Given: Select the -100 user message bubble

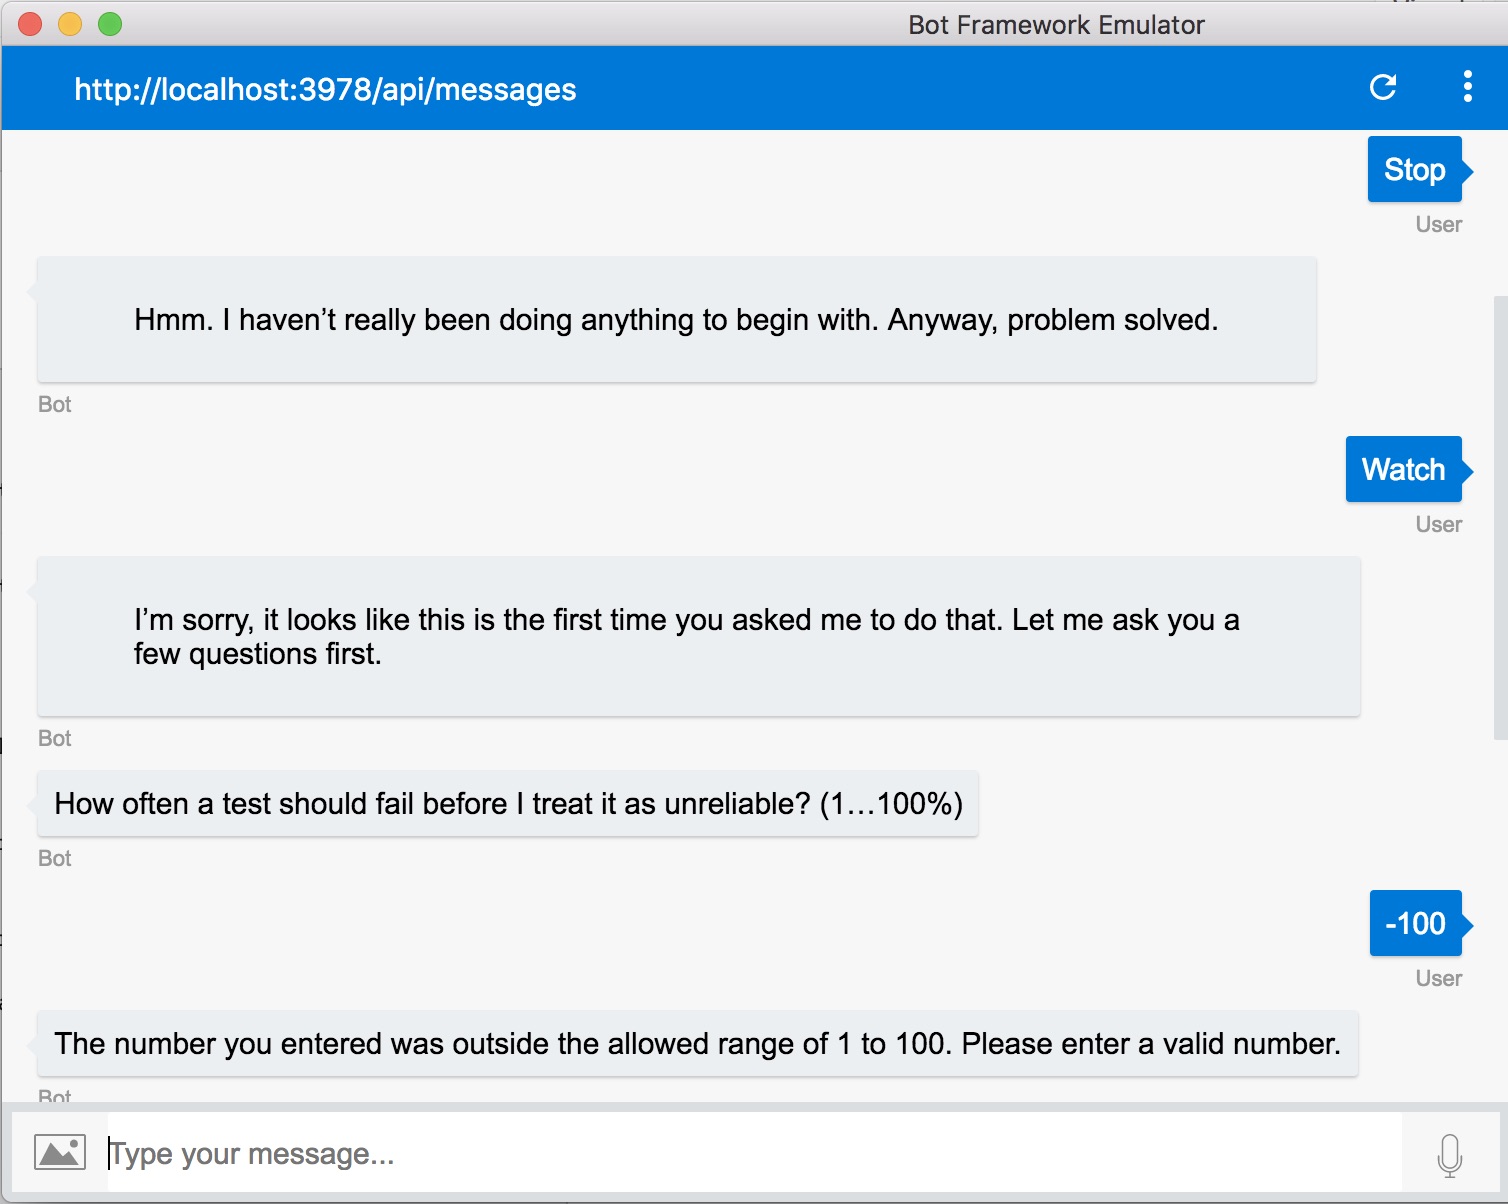Looking at the screenshot, I should point(1416,923).
